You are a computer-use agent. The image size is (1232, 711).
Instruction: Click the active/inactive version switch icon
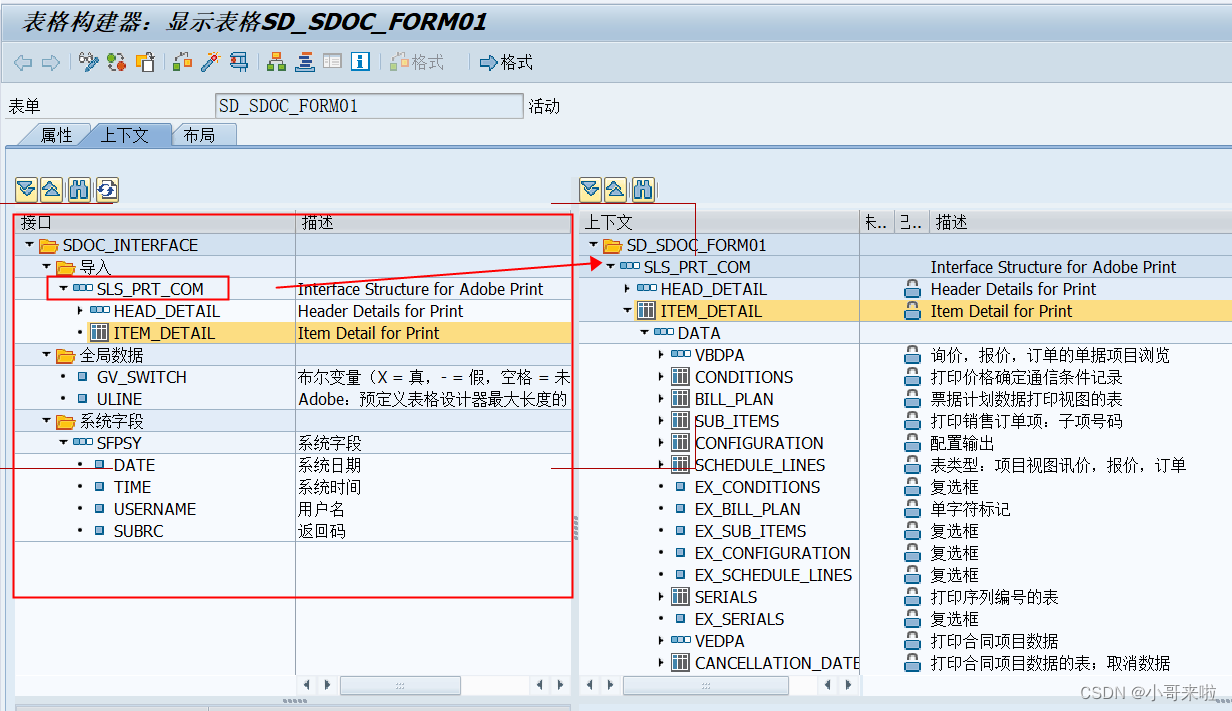[x=116, y=62]
